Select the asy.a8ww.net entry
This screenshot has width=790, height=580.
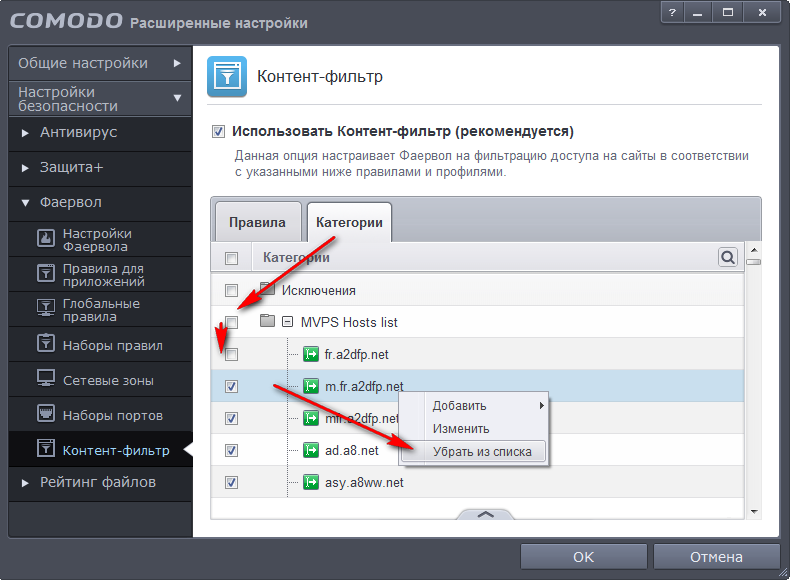[477, 482]
